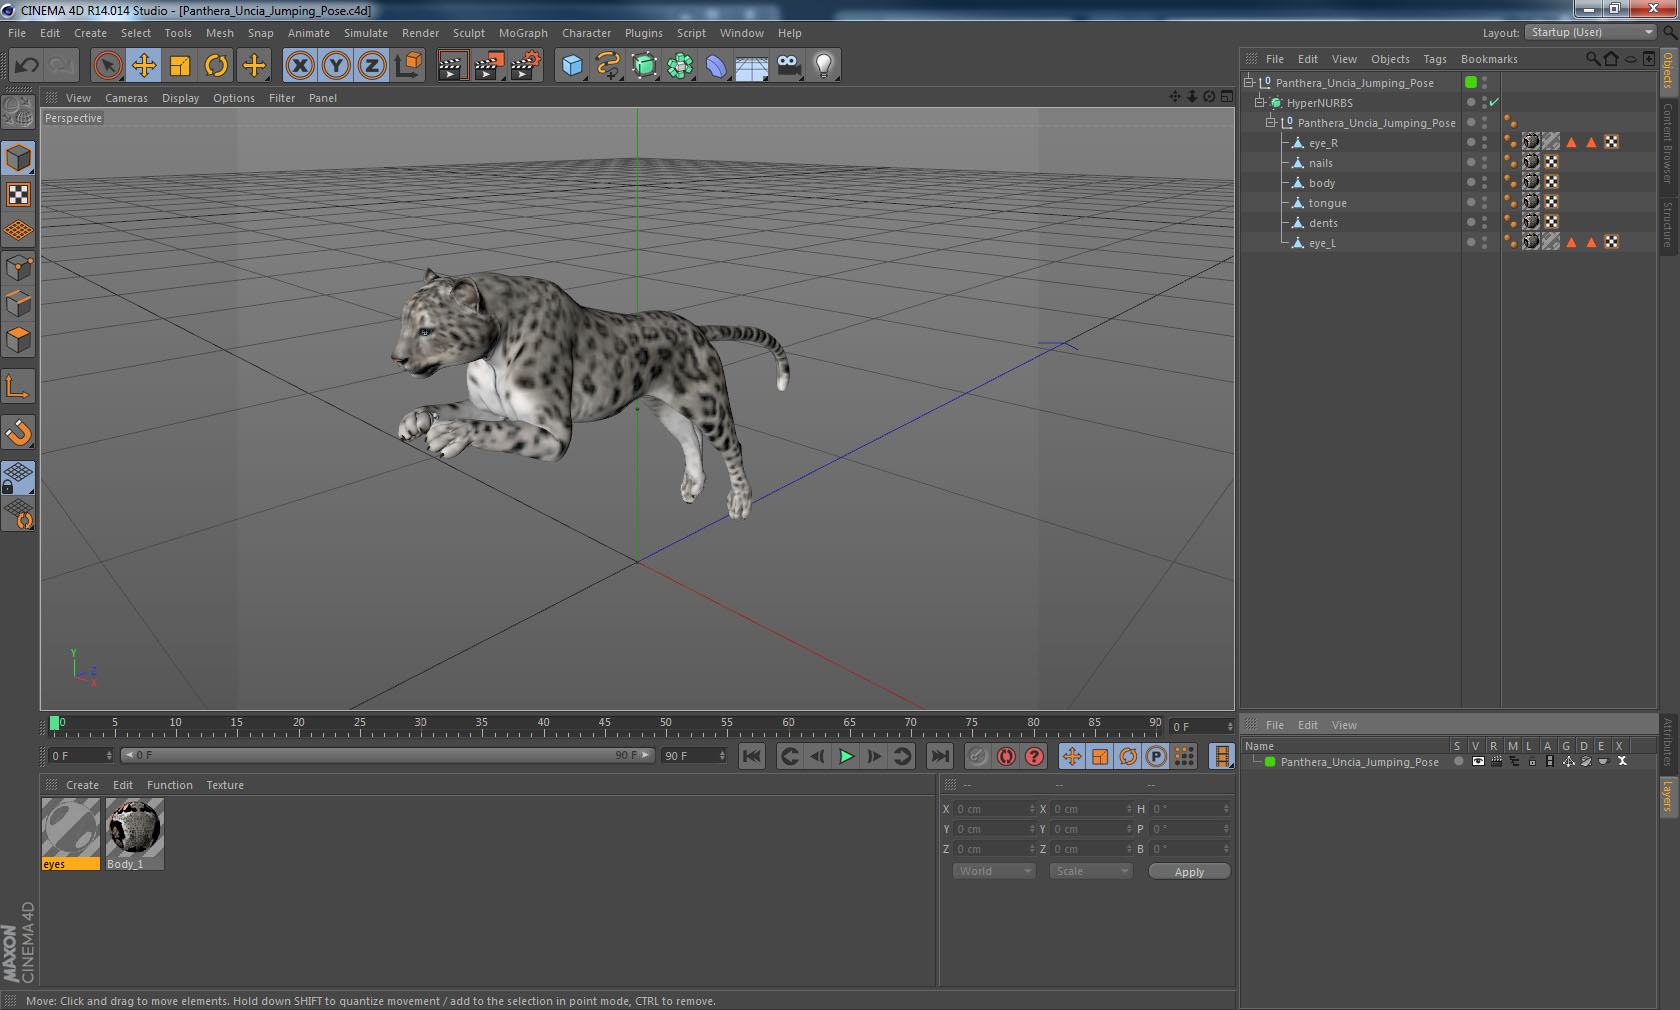
Task: Collapse the HyperNURBS tree node
Action: 1260,103
